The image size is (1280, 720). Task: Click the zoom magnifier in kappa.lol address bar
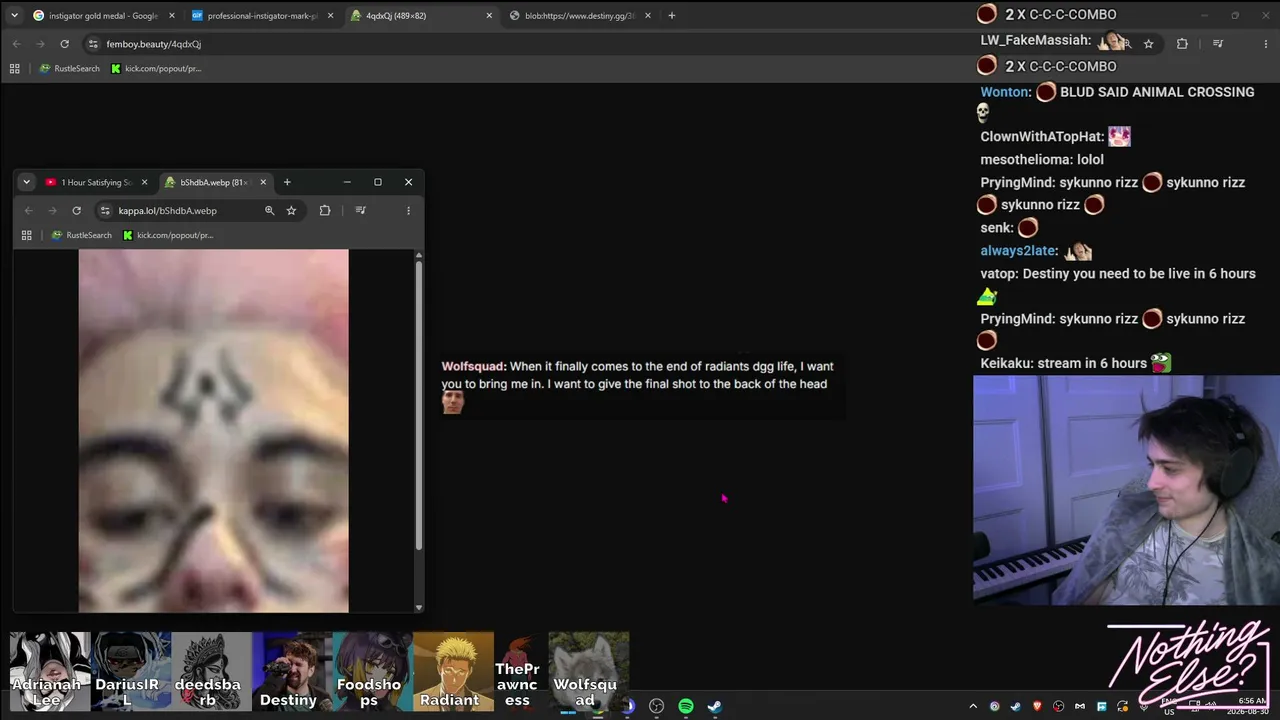tap(269, 211)
